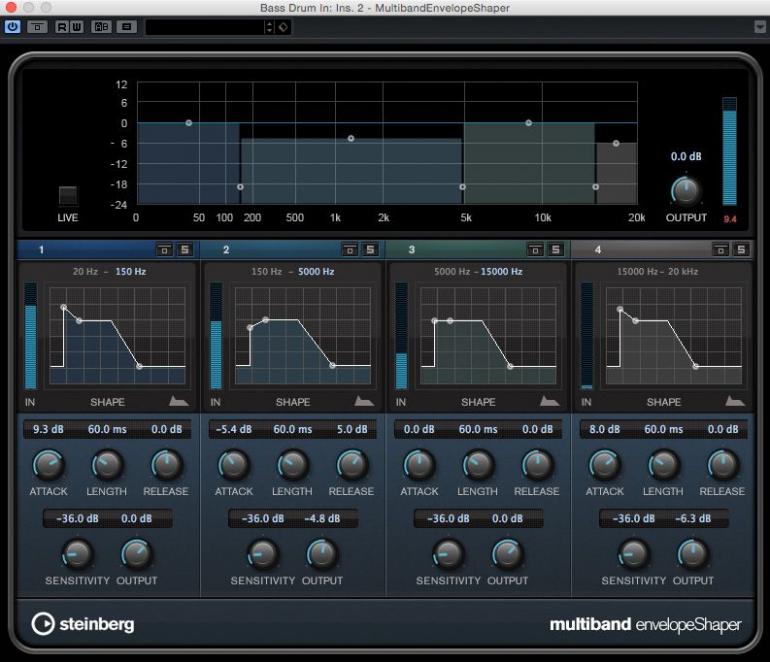Bypass band 4 with its bypass button
770x662 pixels.
(720, 250)
